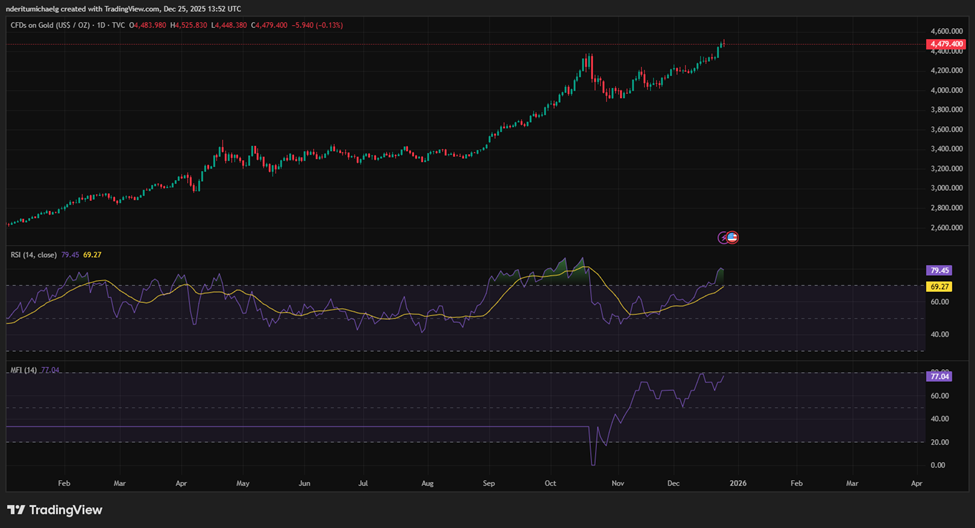Click the 2,600.000 price scale label
The image size is (975, 528).
[945, 227]
